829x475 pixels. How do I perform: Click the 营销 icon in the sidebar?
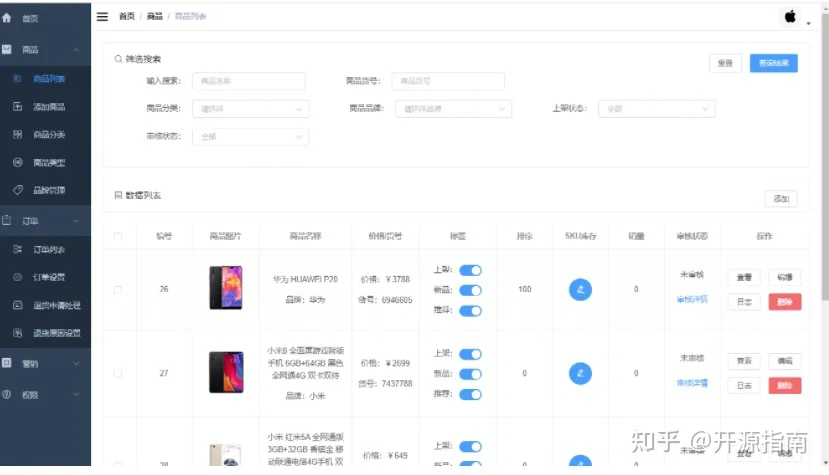click(x=6, y=363)
